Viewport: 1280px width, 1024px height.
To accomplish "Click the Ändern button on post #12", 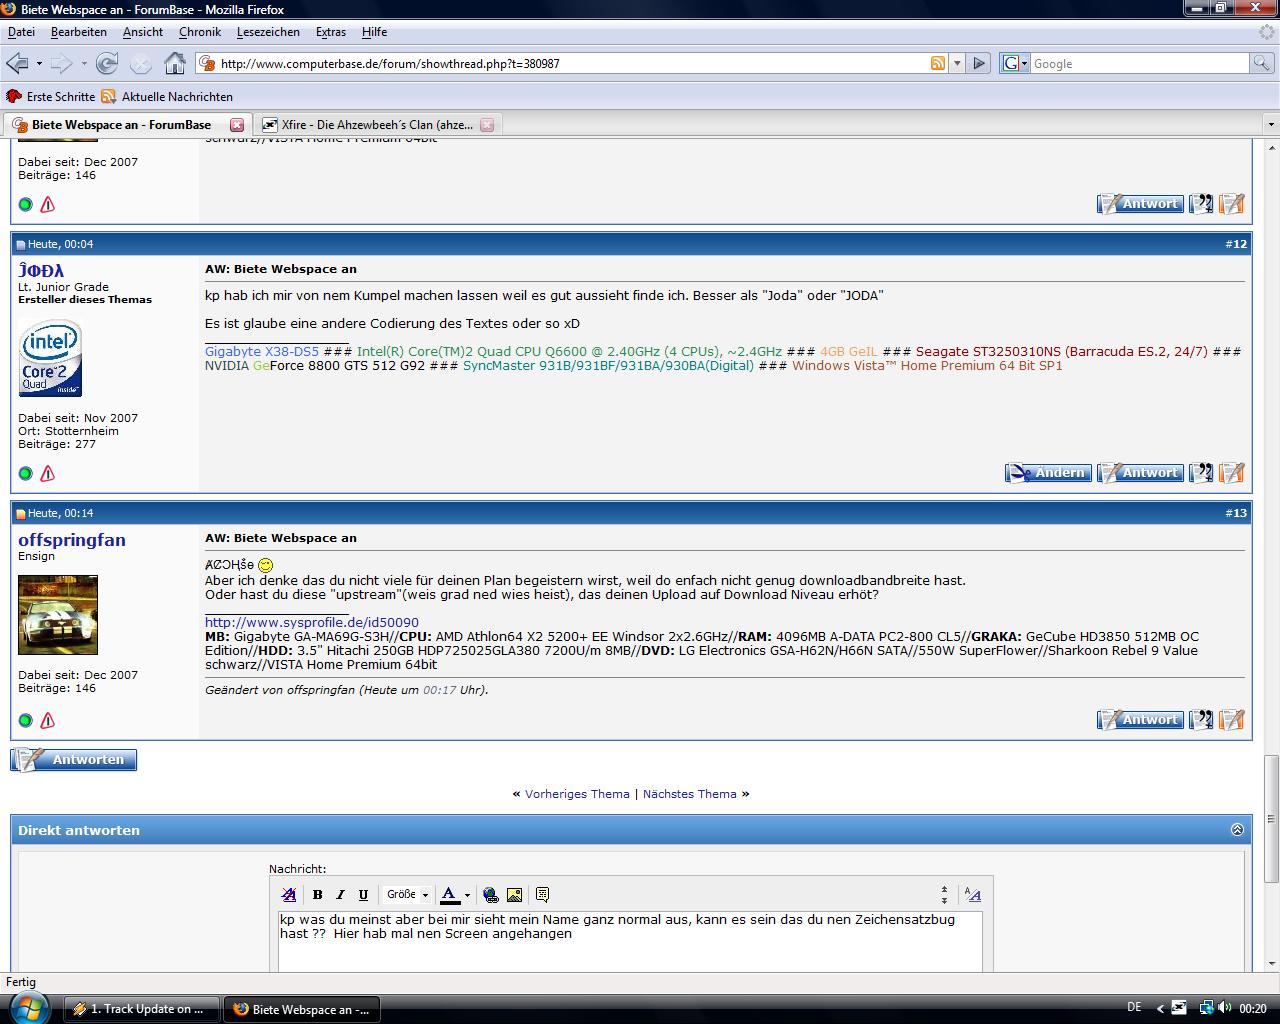I will (x=1048, y=472).
